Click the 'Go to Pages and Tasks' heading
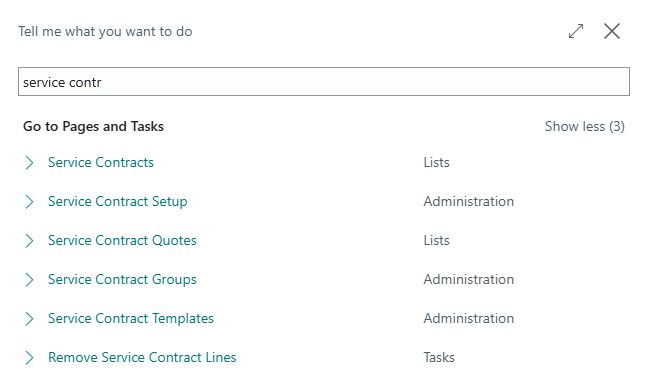The width and height of the screenshot is (645, 375). [93, 126]
